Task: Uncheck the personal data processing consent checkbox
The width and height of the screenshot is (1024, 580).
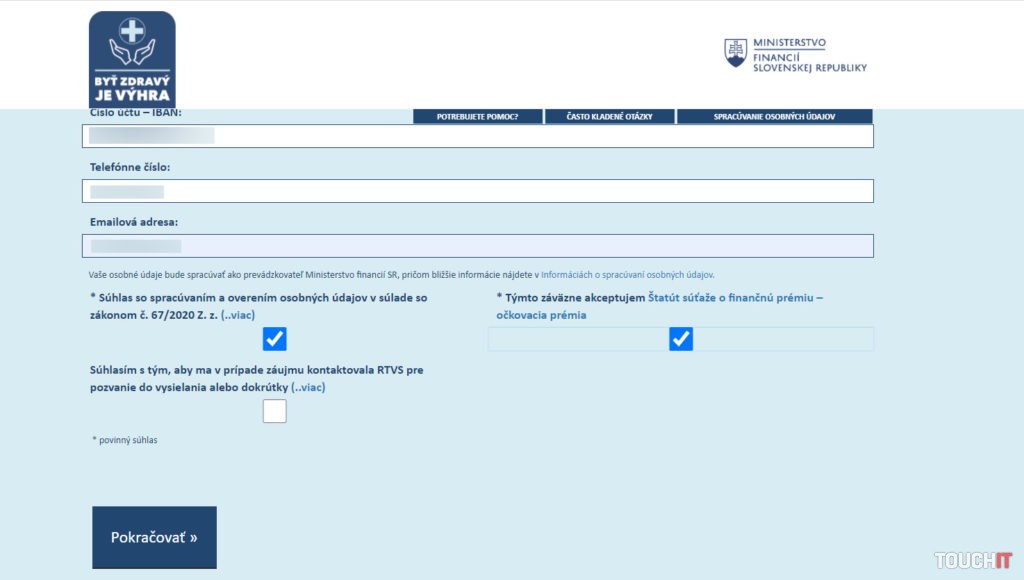Action: [275, 339]
